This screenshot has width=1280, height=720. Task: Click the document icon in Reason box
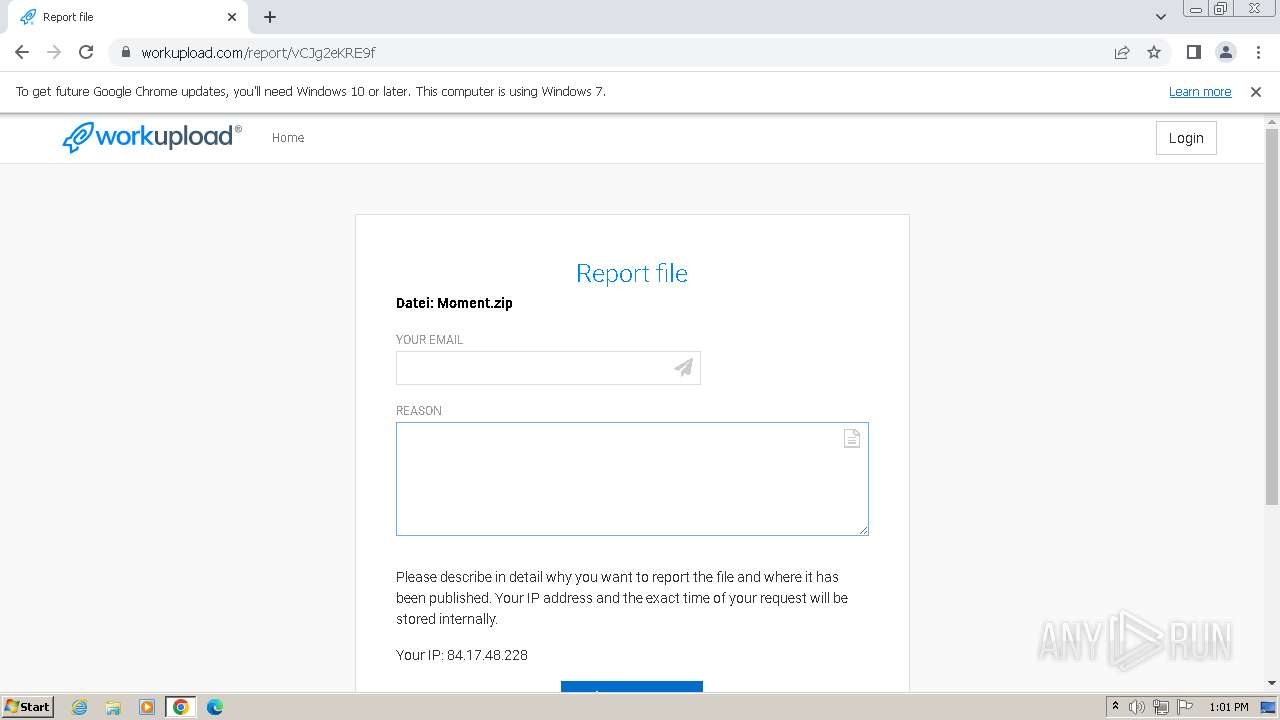852,438
